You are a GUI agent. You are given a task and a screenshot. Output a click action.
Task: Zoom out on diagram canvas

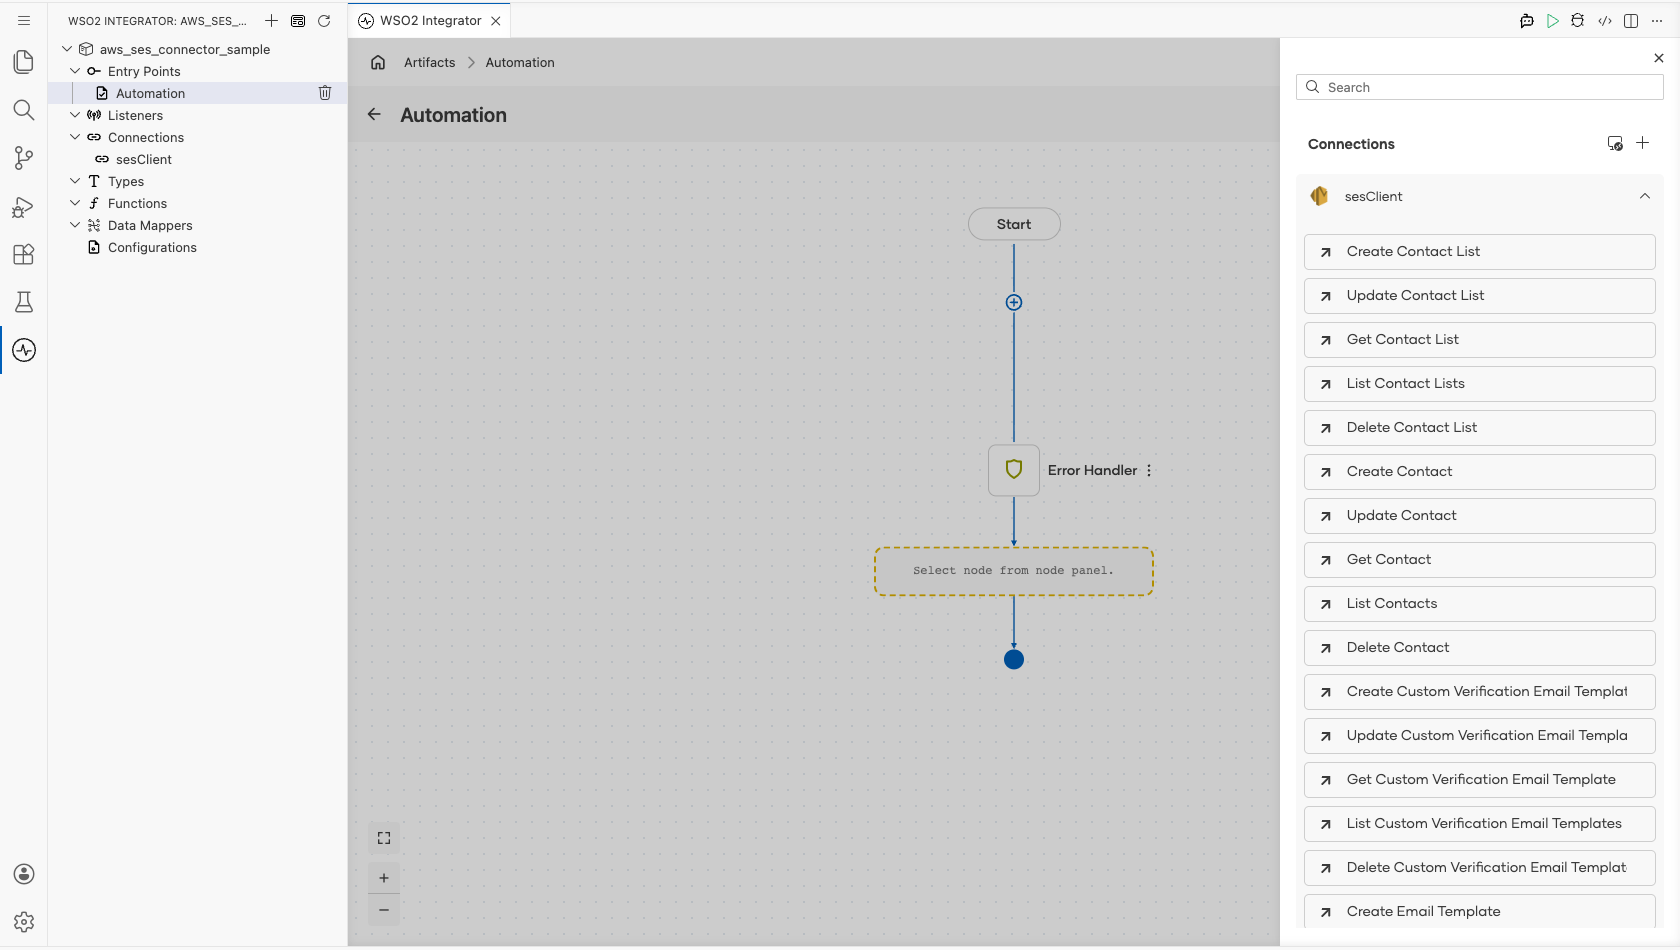click(x=384, y=910)
